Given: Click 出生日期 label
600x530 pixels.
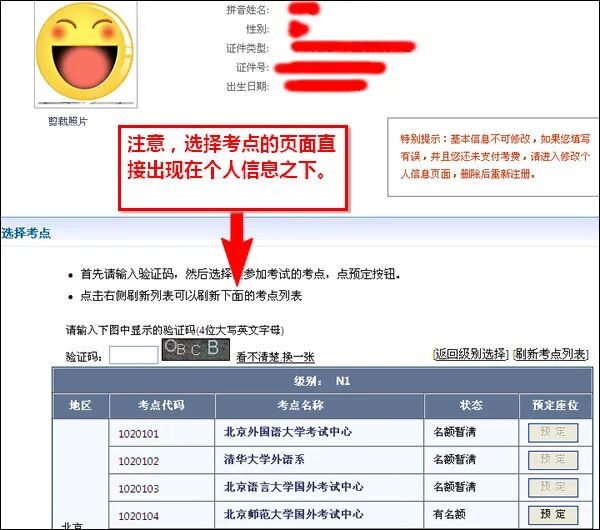Looking at the screenshot, I should pyautogui.click(x=248, y=86).
